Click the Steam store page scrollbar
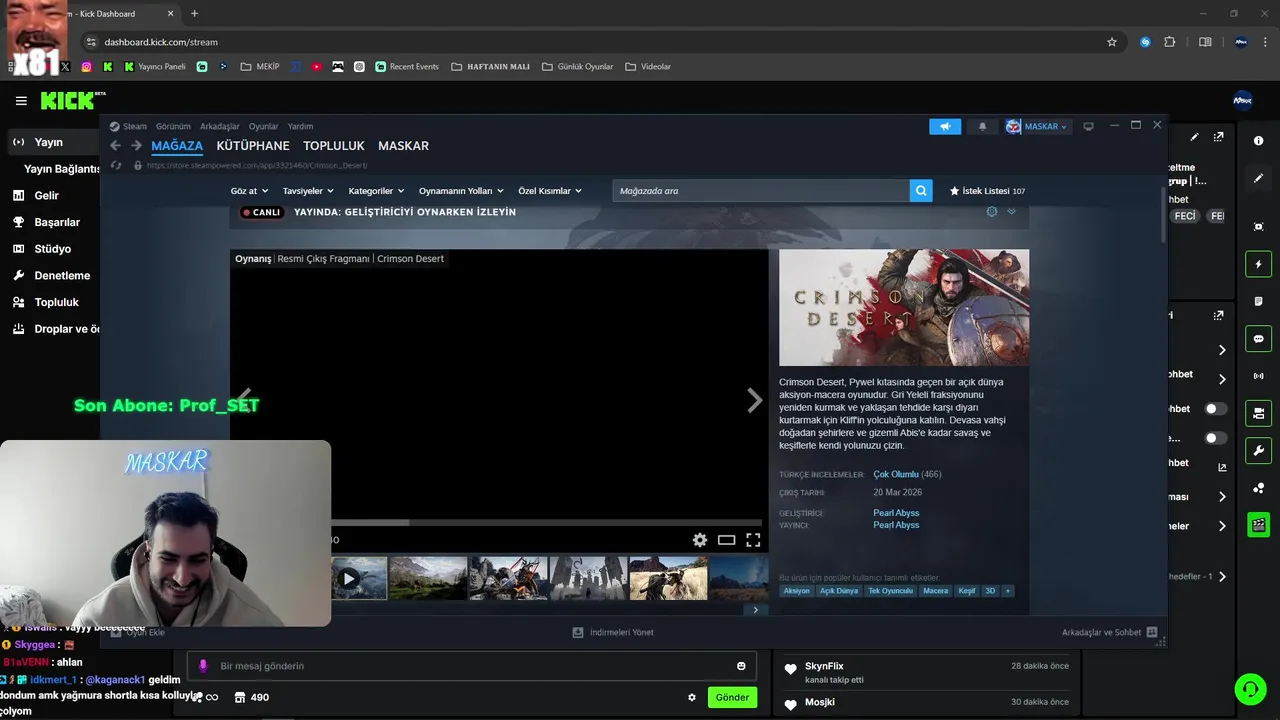This screenshot has height=720, width=1280. click(1163, 215)
